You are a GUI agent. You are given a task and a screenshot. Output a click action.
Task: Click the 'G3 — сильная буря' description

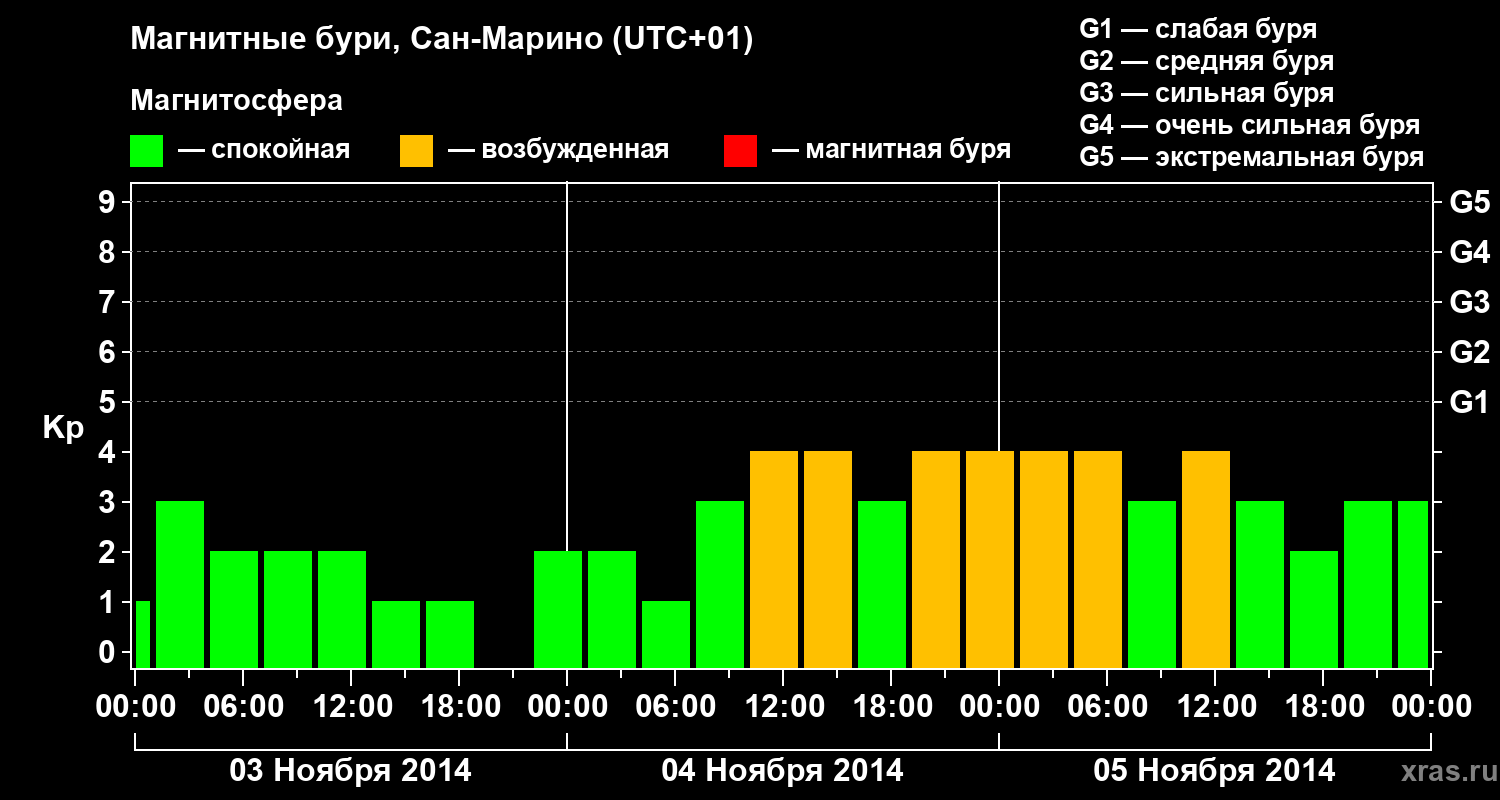point(1206,93)
